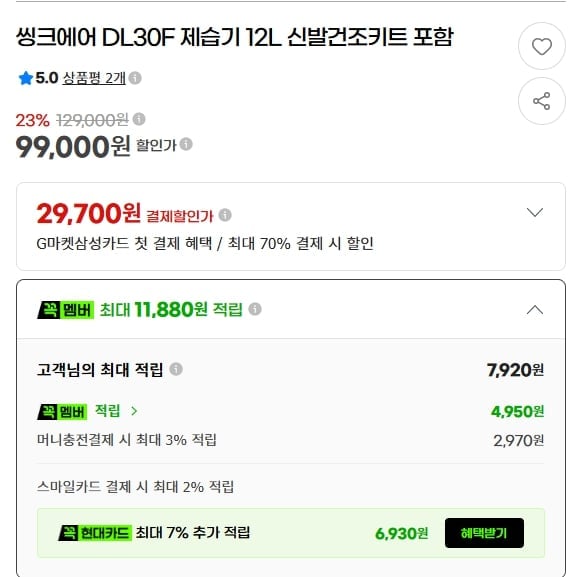Click the 29,700원 payment discount price
The width and height of the screenshot is (568, 577).
(89, 213)
